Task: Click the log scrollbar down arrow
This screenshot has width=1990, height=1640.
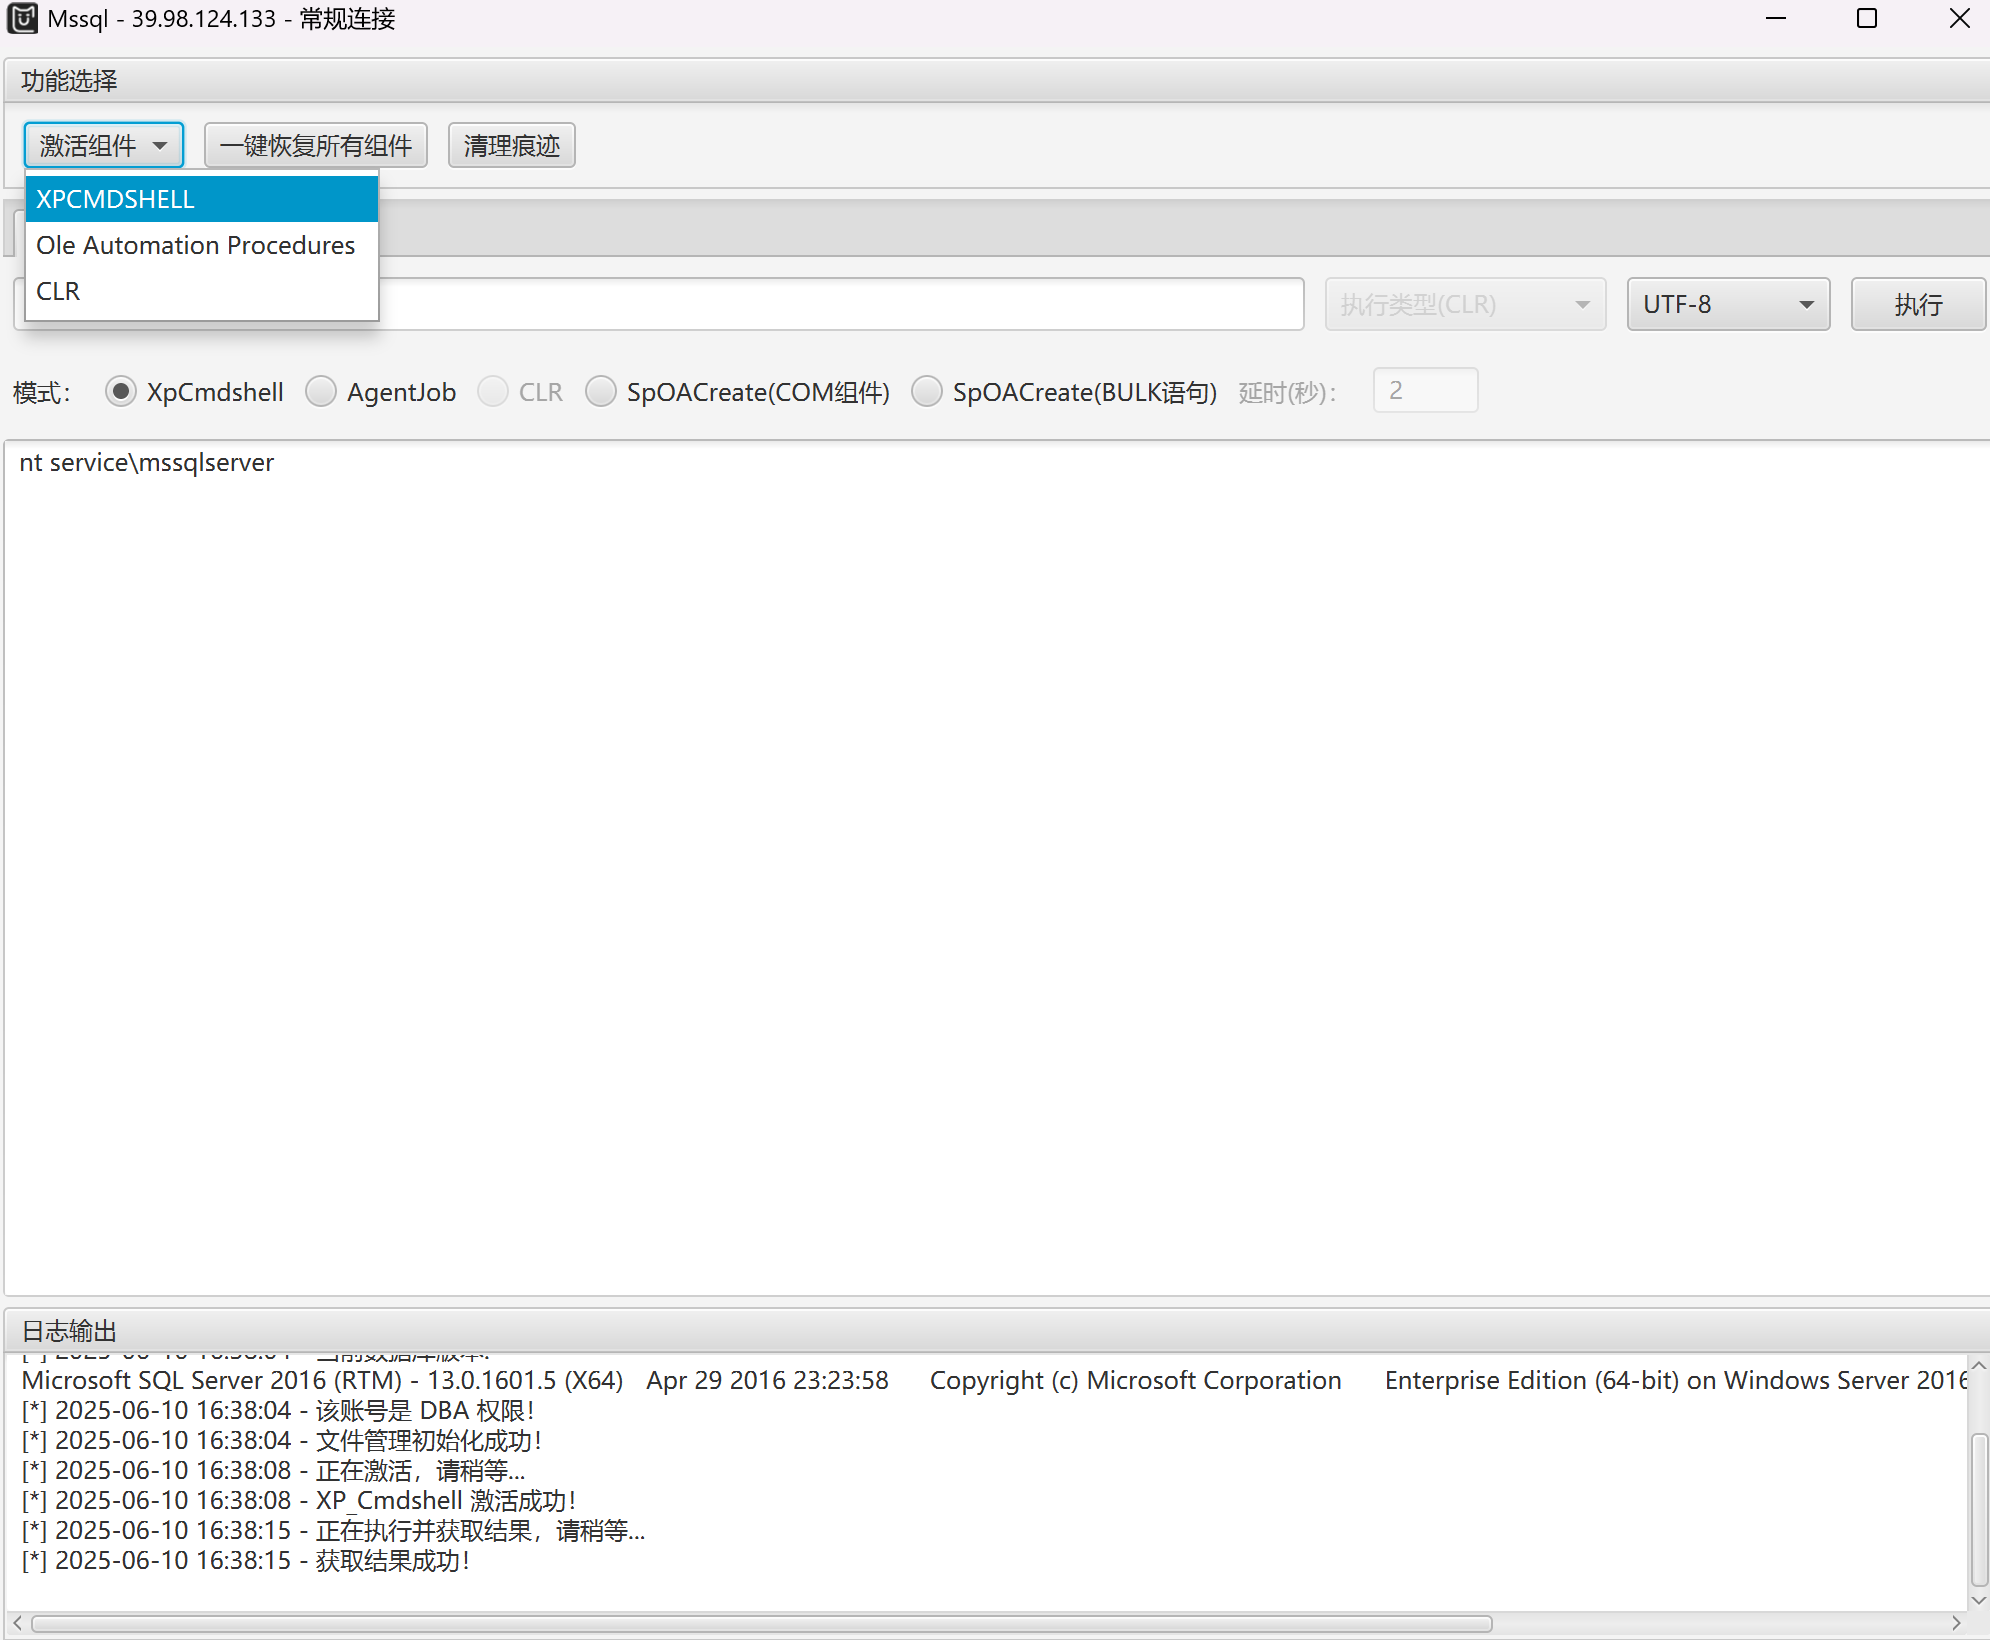Action: click(1978, 1600)
